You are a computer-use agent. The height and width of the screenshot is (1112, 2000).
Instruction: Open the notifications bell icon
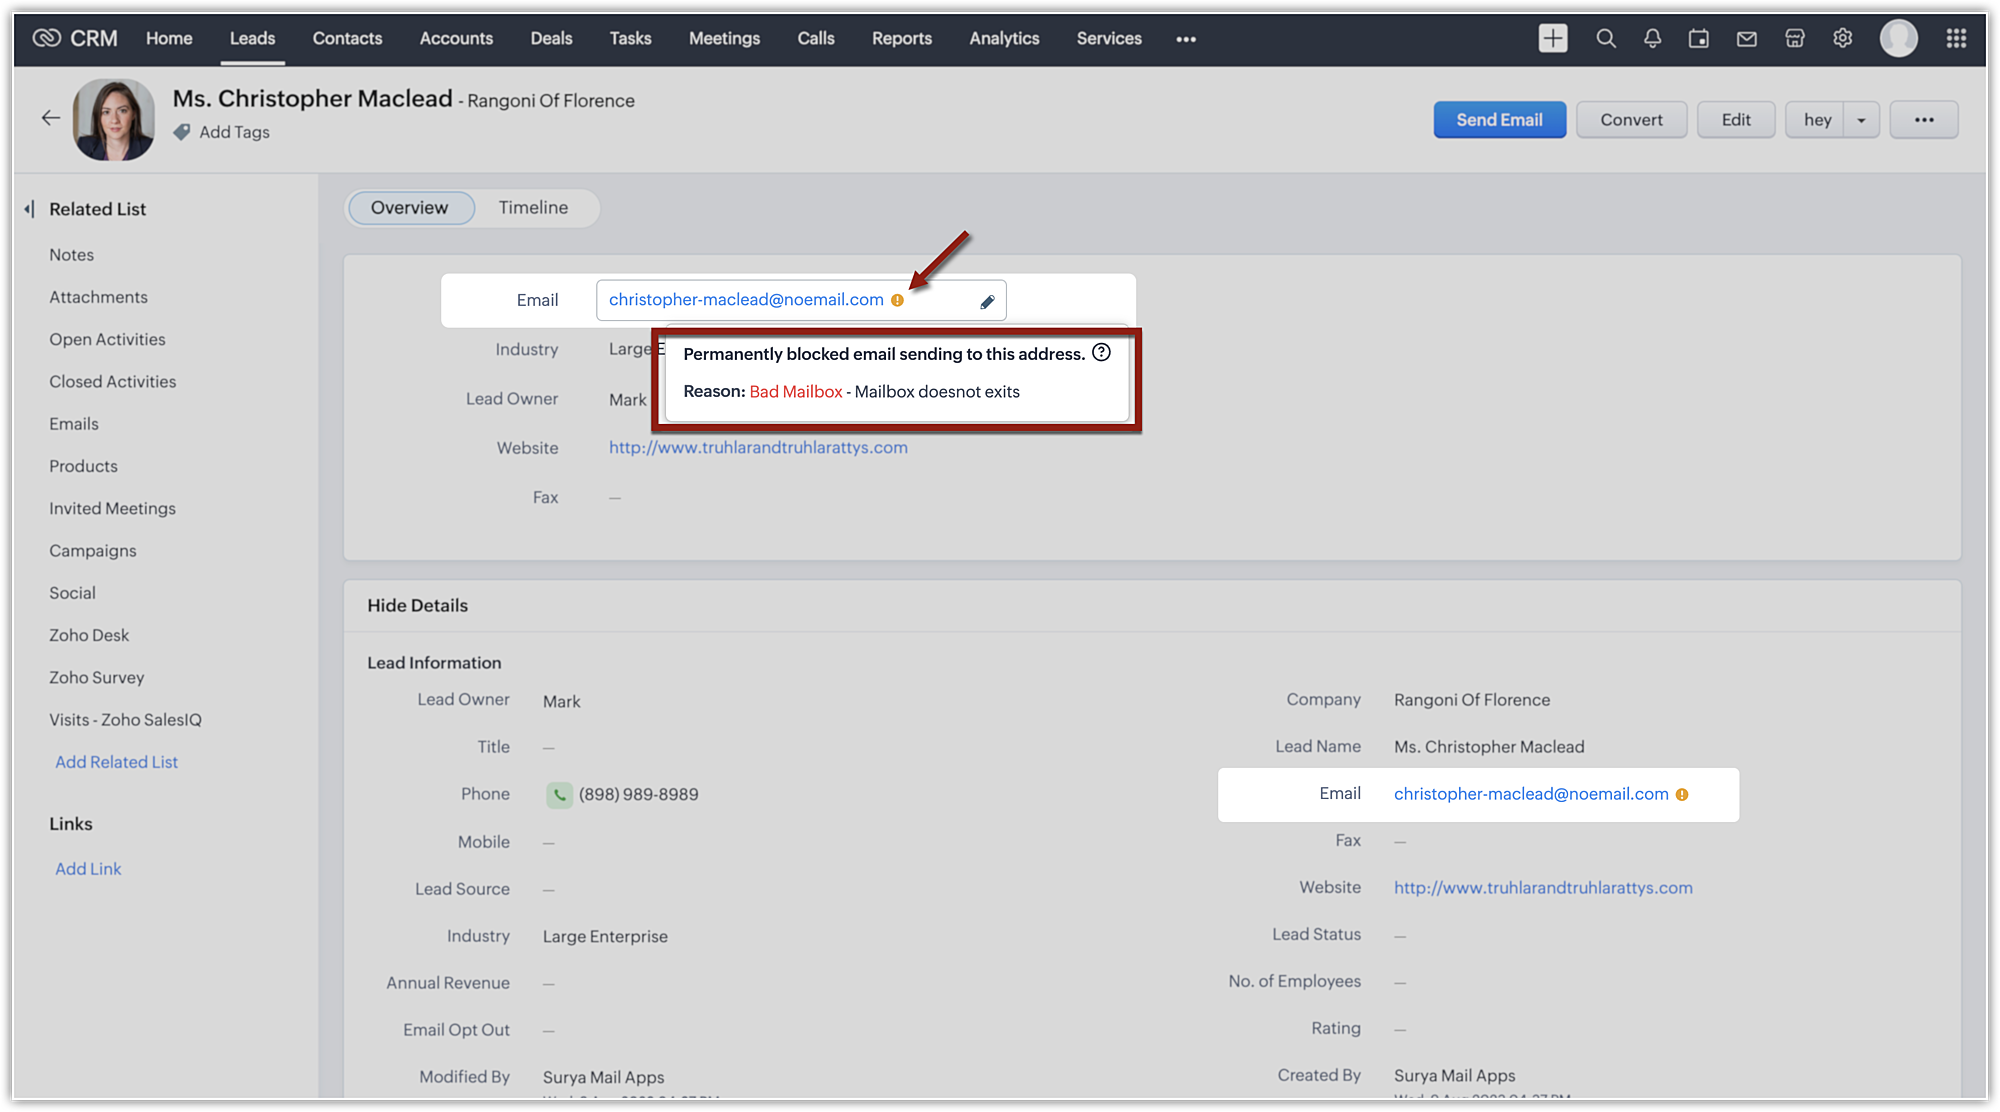(1652, 38)
